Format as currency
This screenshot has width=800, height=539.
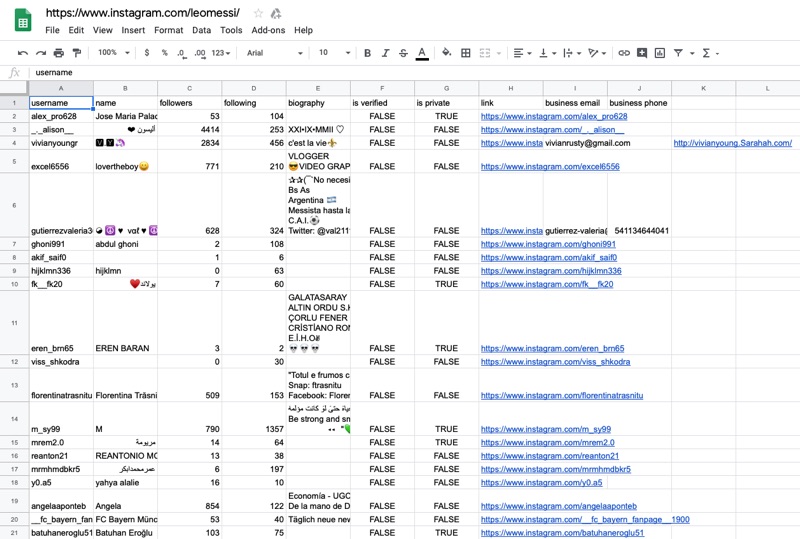(147, 53)
